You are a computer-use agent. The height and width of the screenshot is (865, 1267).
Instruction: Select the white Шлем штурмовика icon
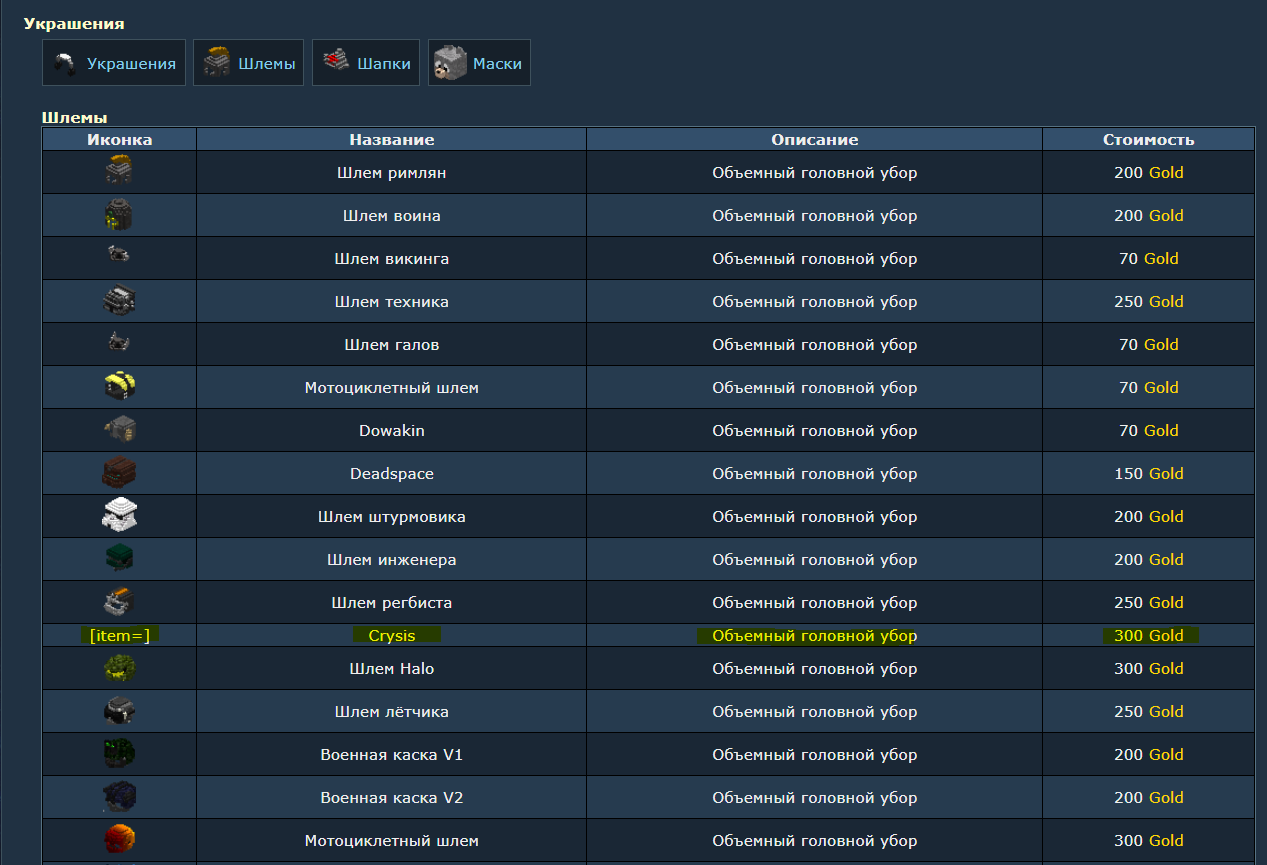tap(119, 516)
